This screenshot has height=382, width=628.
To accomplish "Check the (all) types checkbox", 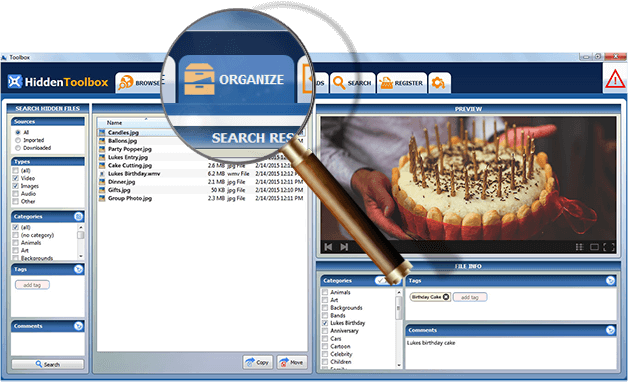I will (16, 171).
